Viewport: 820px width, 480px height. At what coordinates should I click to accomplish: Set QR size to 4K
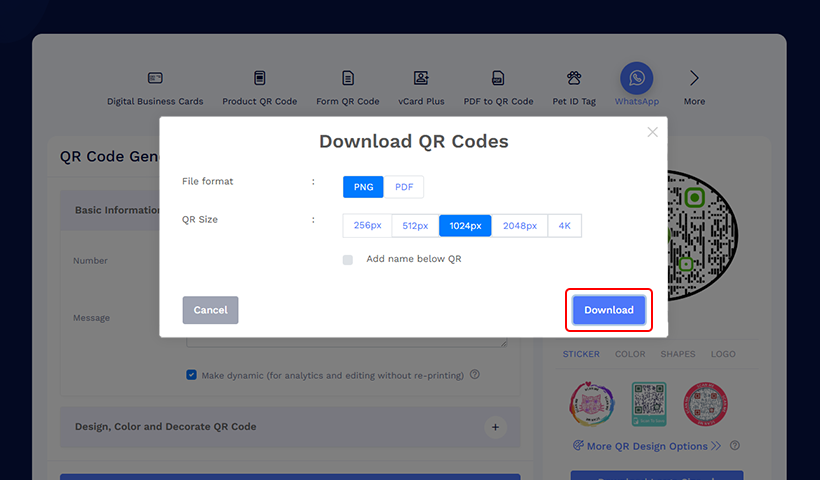click(x=564, y=225)
